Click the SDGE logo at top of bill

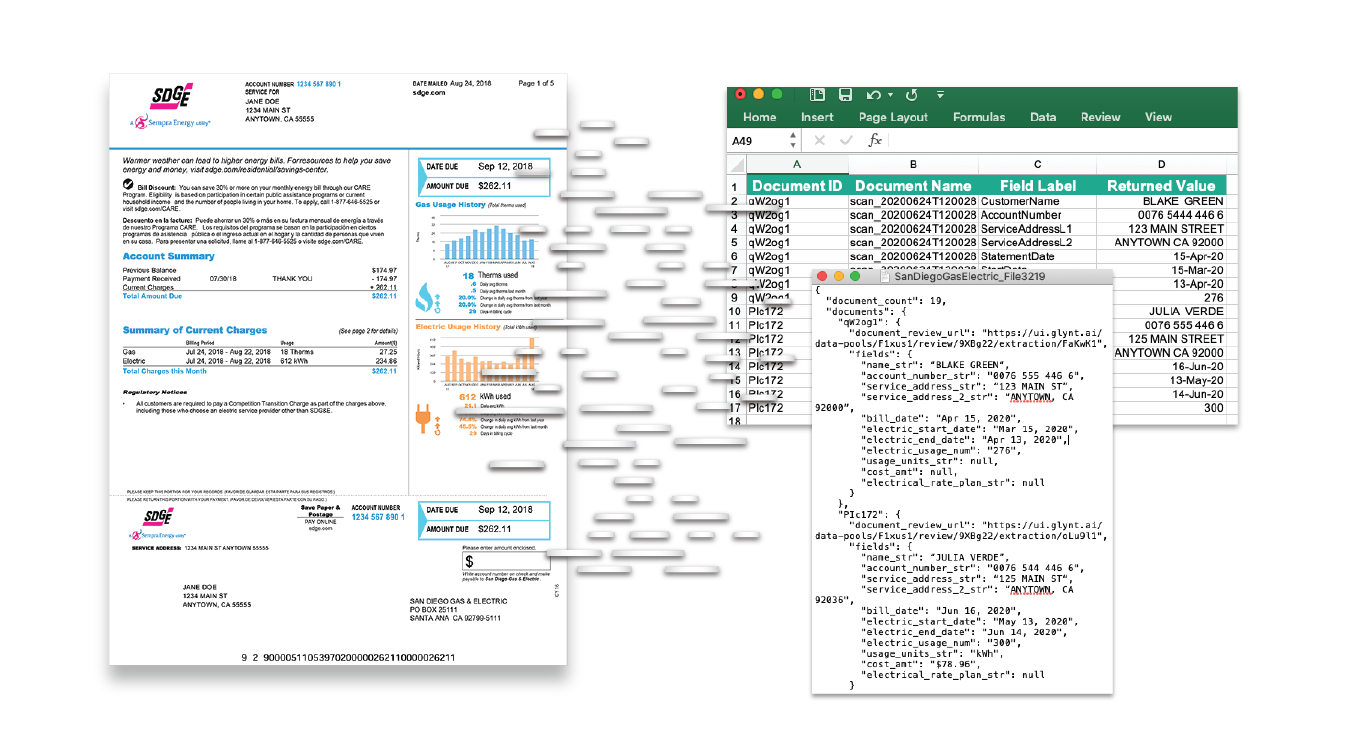[170, 96]
